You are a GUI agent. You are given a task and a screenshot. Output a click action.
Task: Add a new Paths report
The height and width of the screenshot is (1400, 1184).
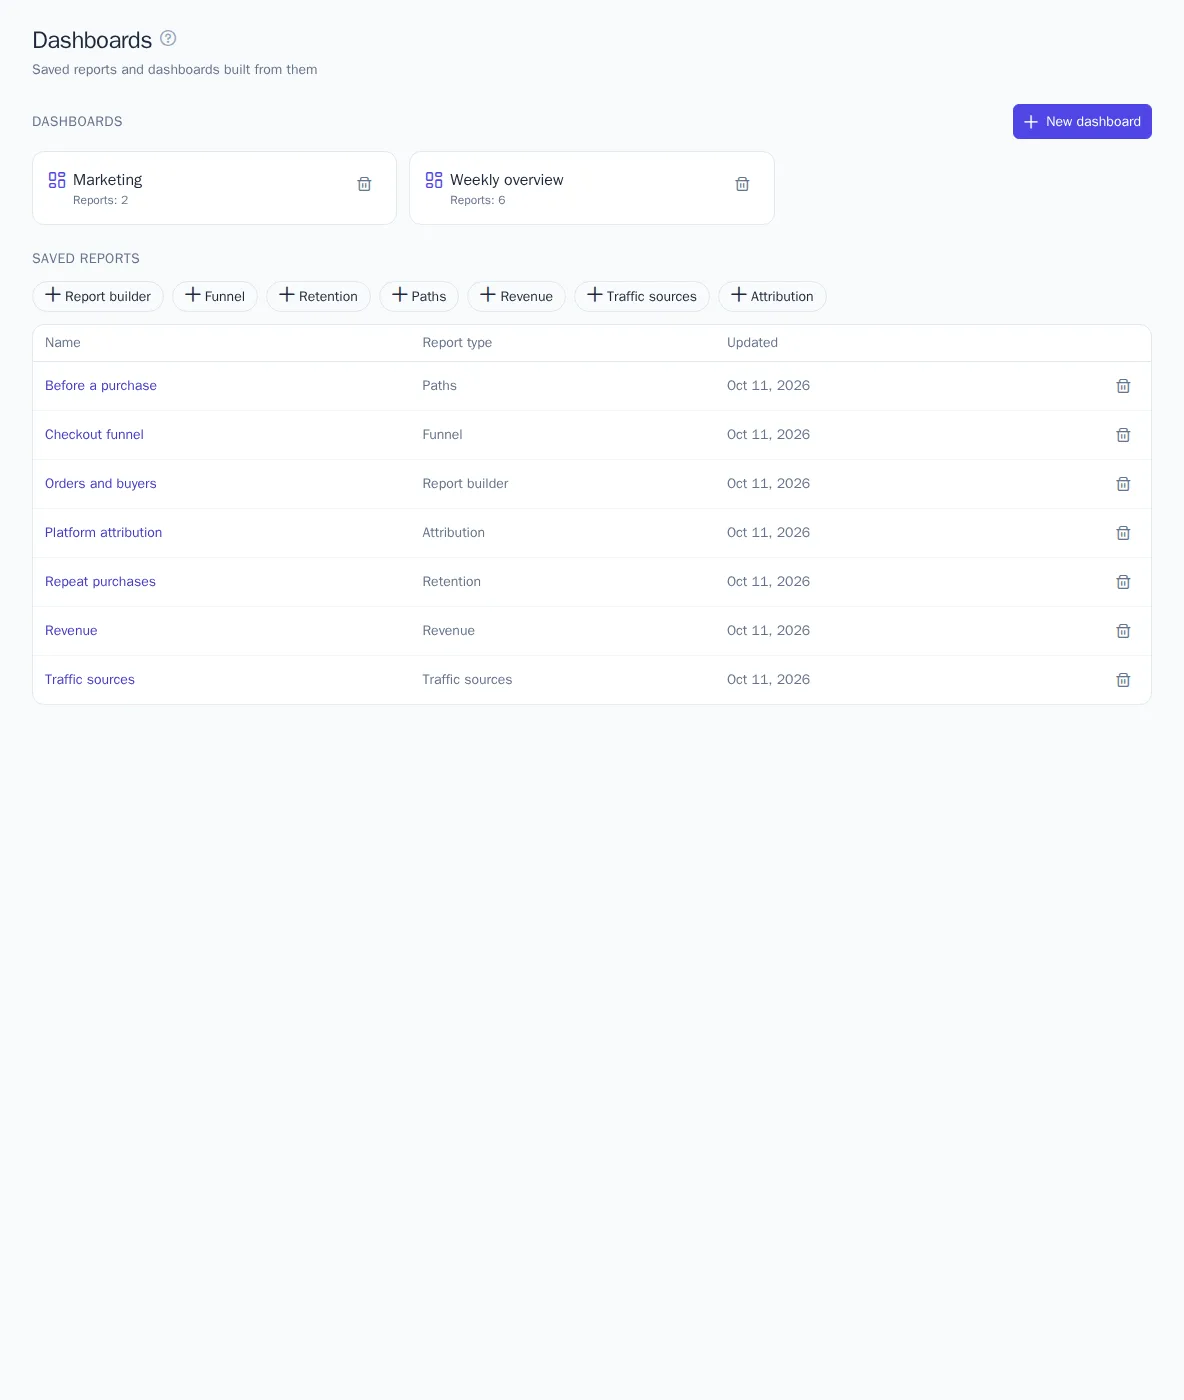pyautogui.click(x=419, y=296)
